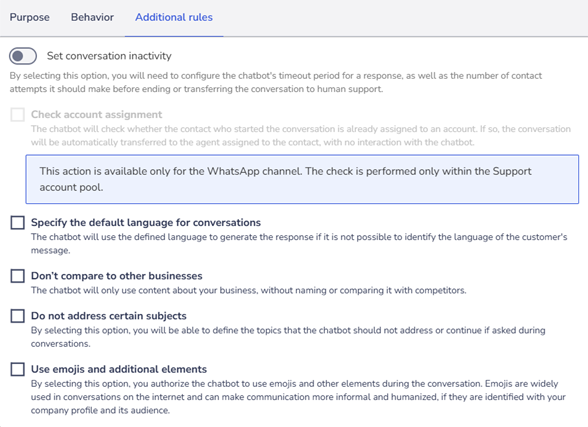Tick Use emojis and additional elements checkbox
This screenshot has height=427, width=588.
coord(18,369)
